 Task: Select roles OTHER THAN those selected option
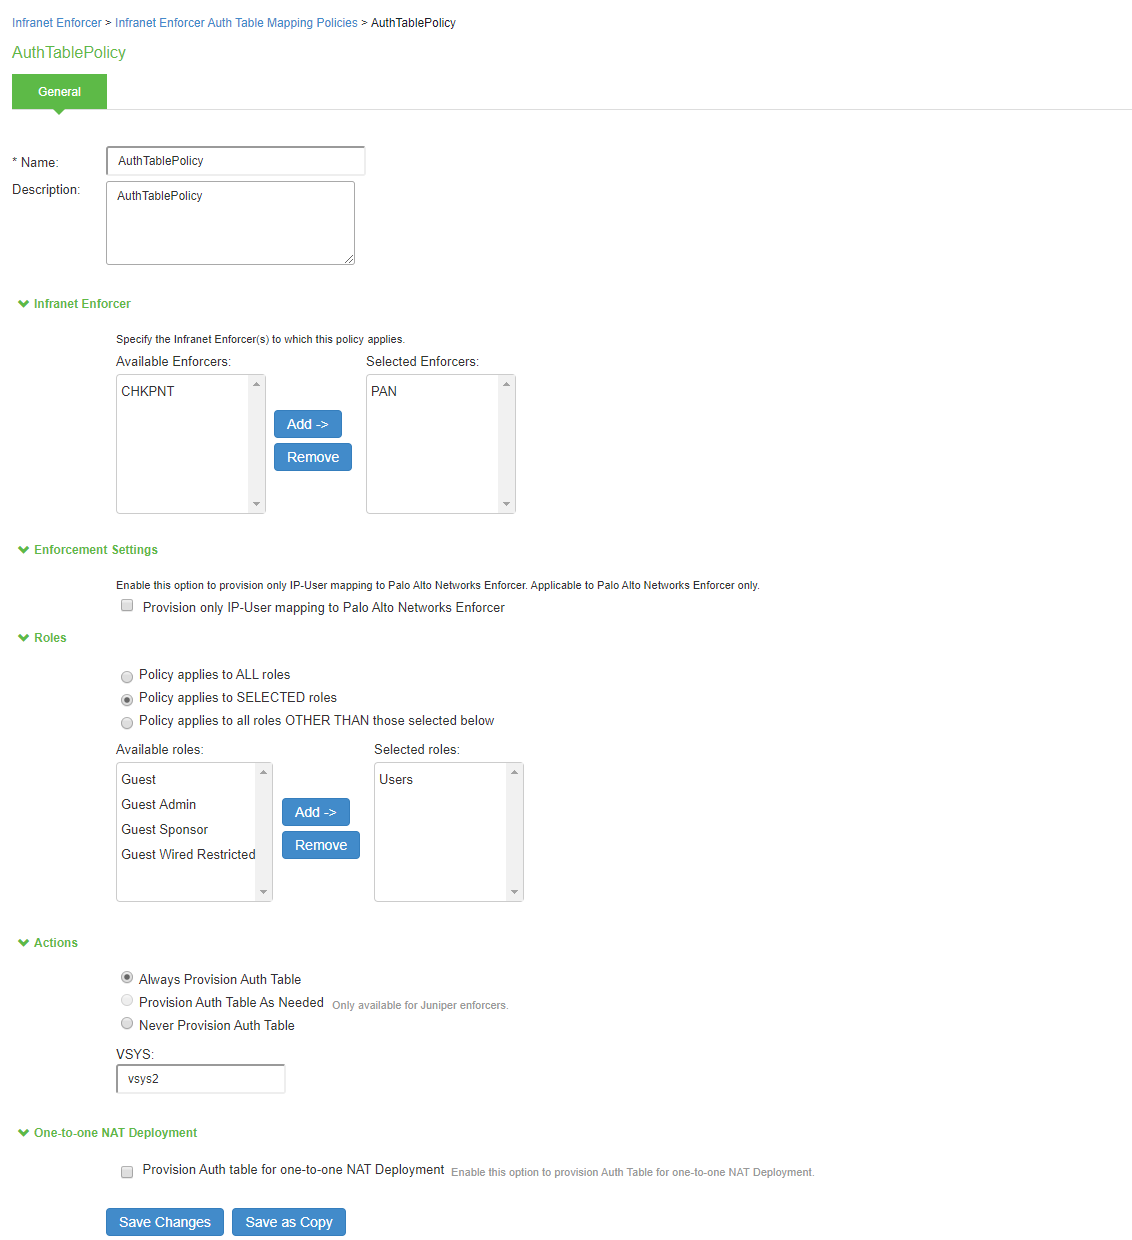(x=127, y=723)
